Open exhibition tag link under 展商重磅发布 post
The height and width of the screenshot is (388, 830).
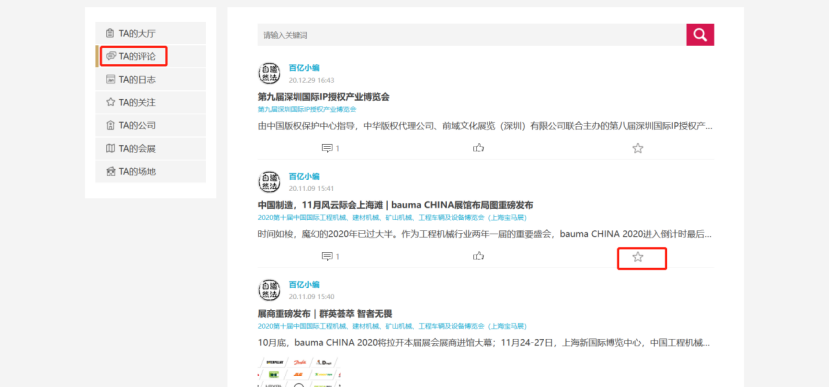(392, 326)
